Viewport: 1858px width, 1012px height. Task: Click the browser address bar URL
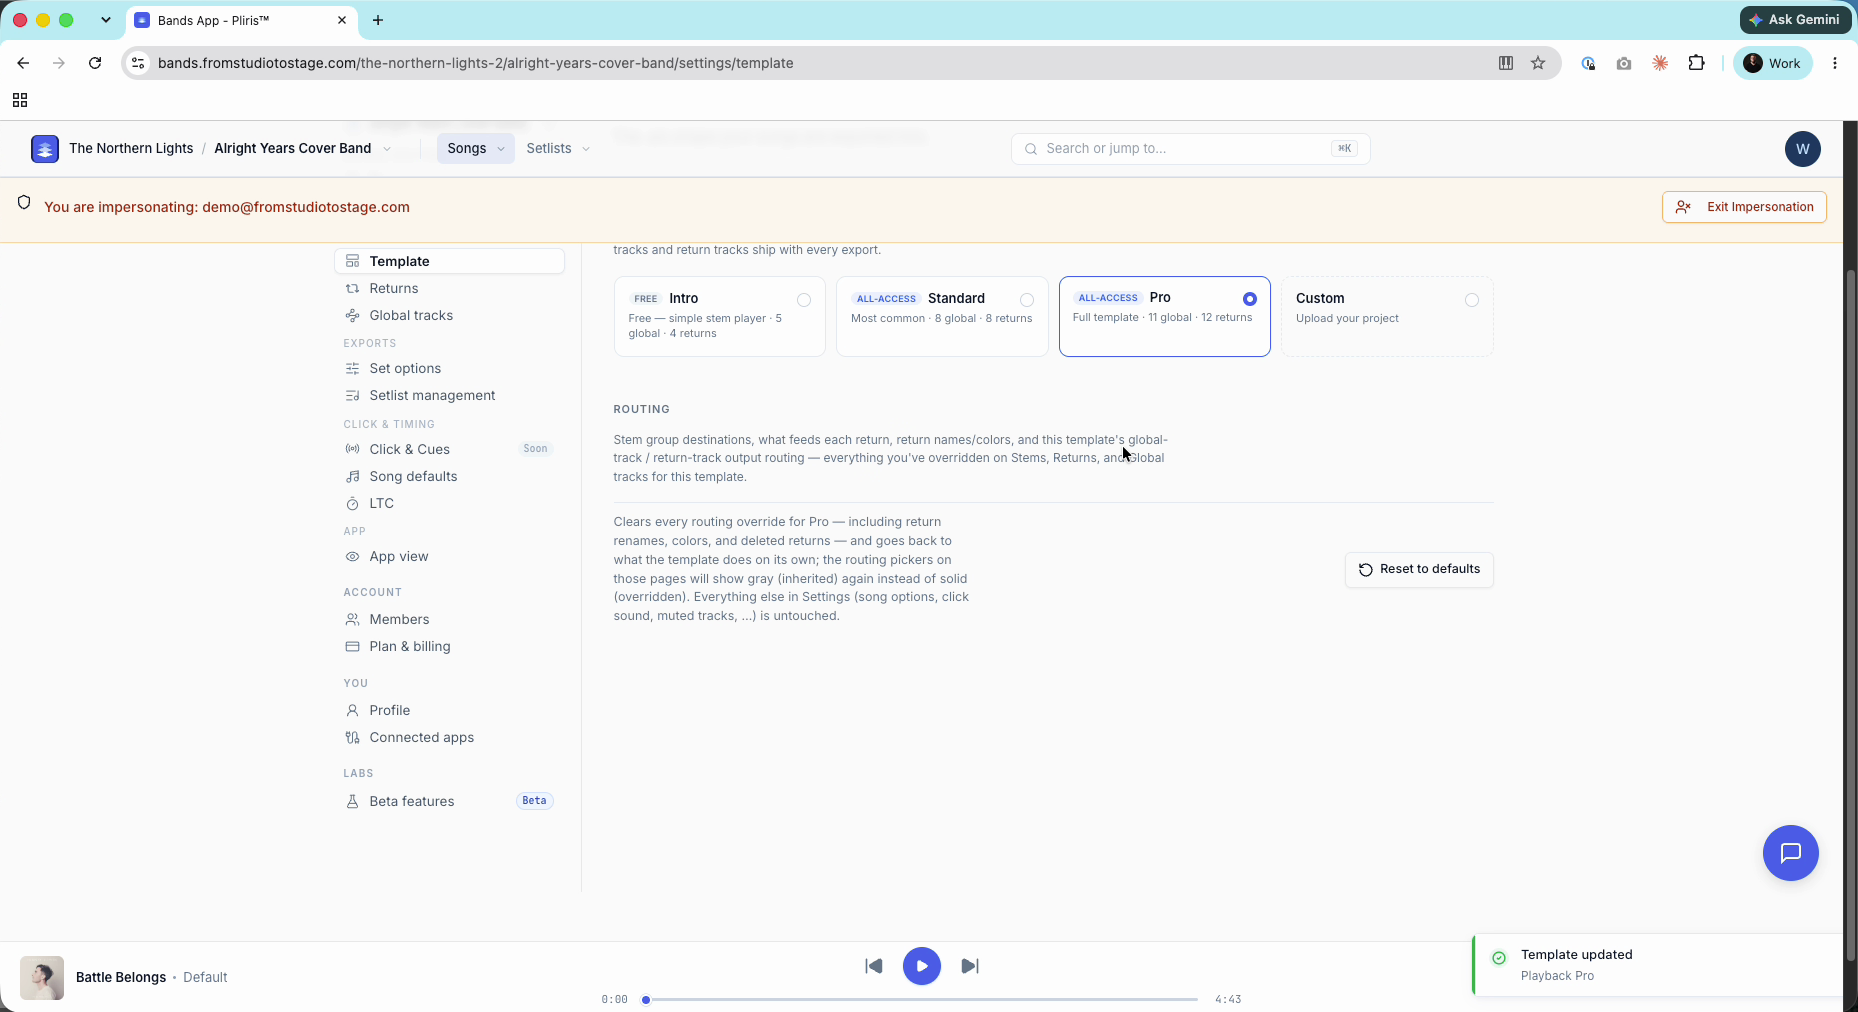pyautogui.click(x=475, y=63)
